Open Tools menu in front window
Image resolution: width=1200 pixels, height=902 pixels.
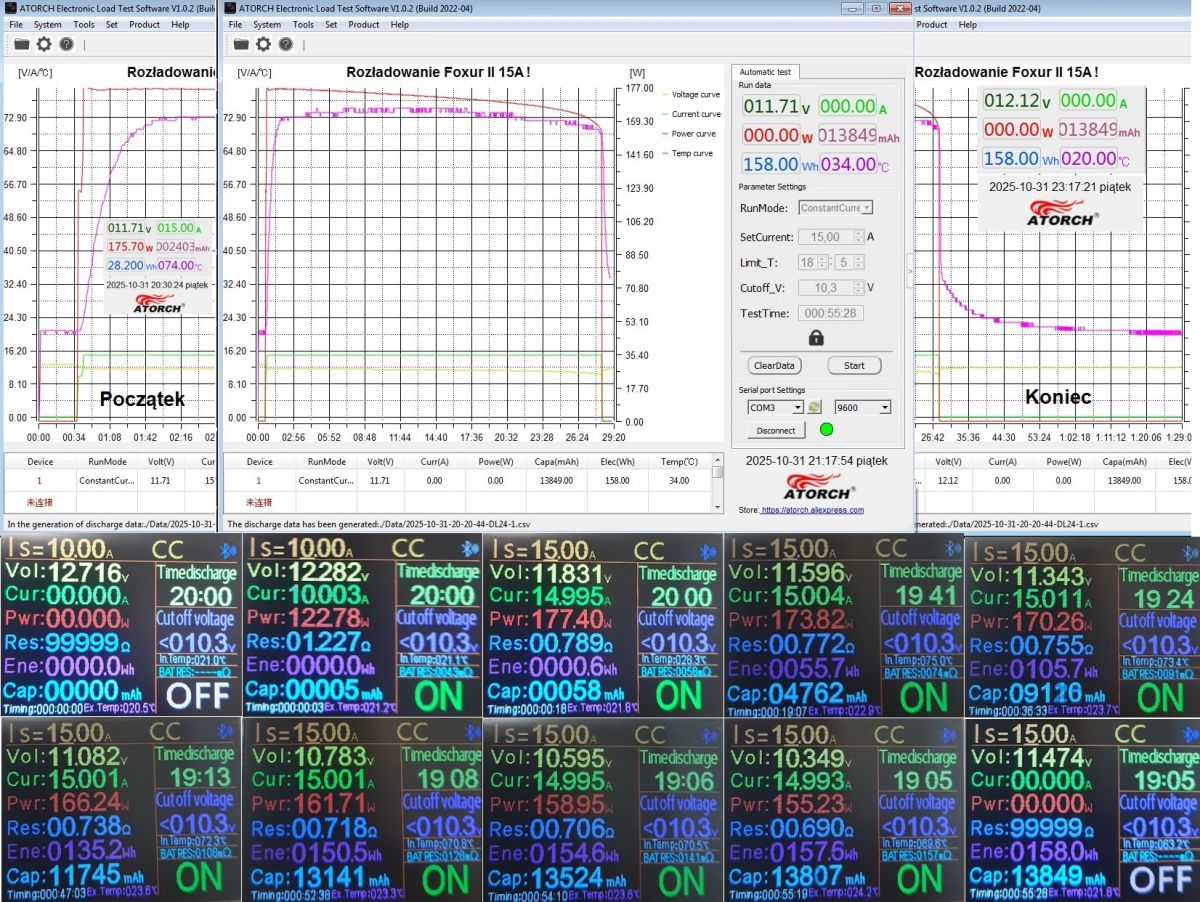click(x=303, y=24)
